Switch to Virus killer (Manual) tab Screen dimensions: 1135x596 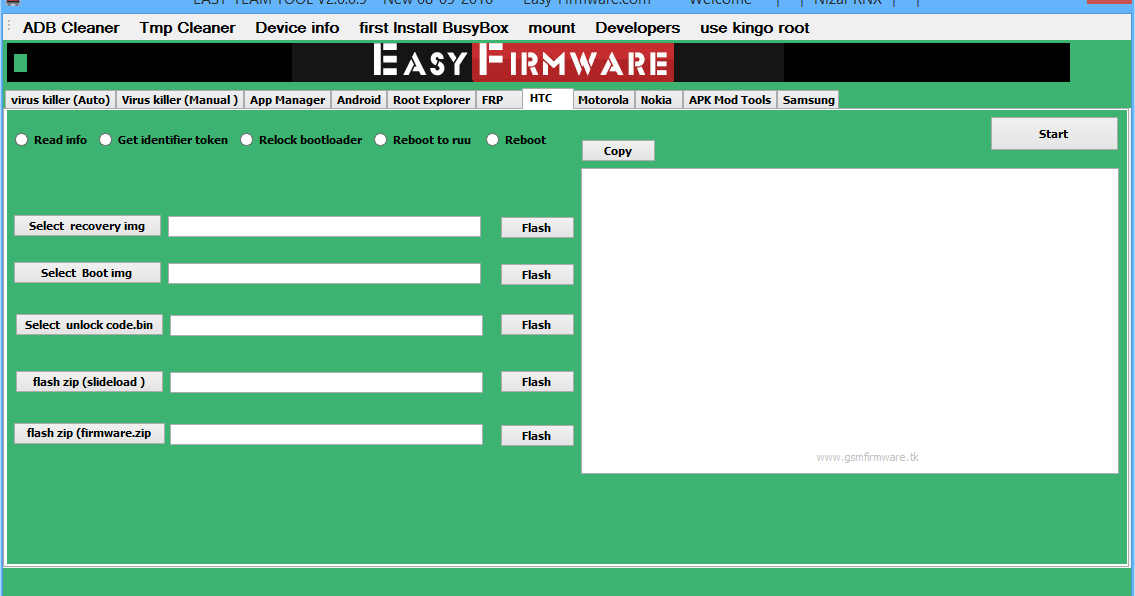pos(180,100)
